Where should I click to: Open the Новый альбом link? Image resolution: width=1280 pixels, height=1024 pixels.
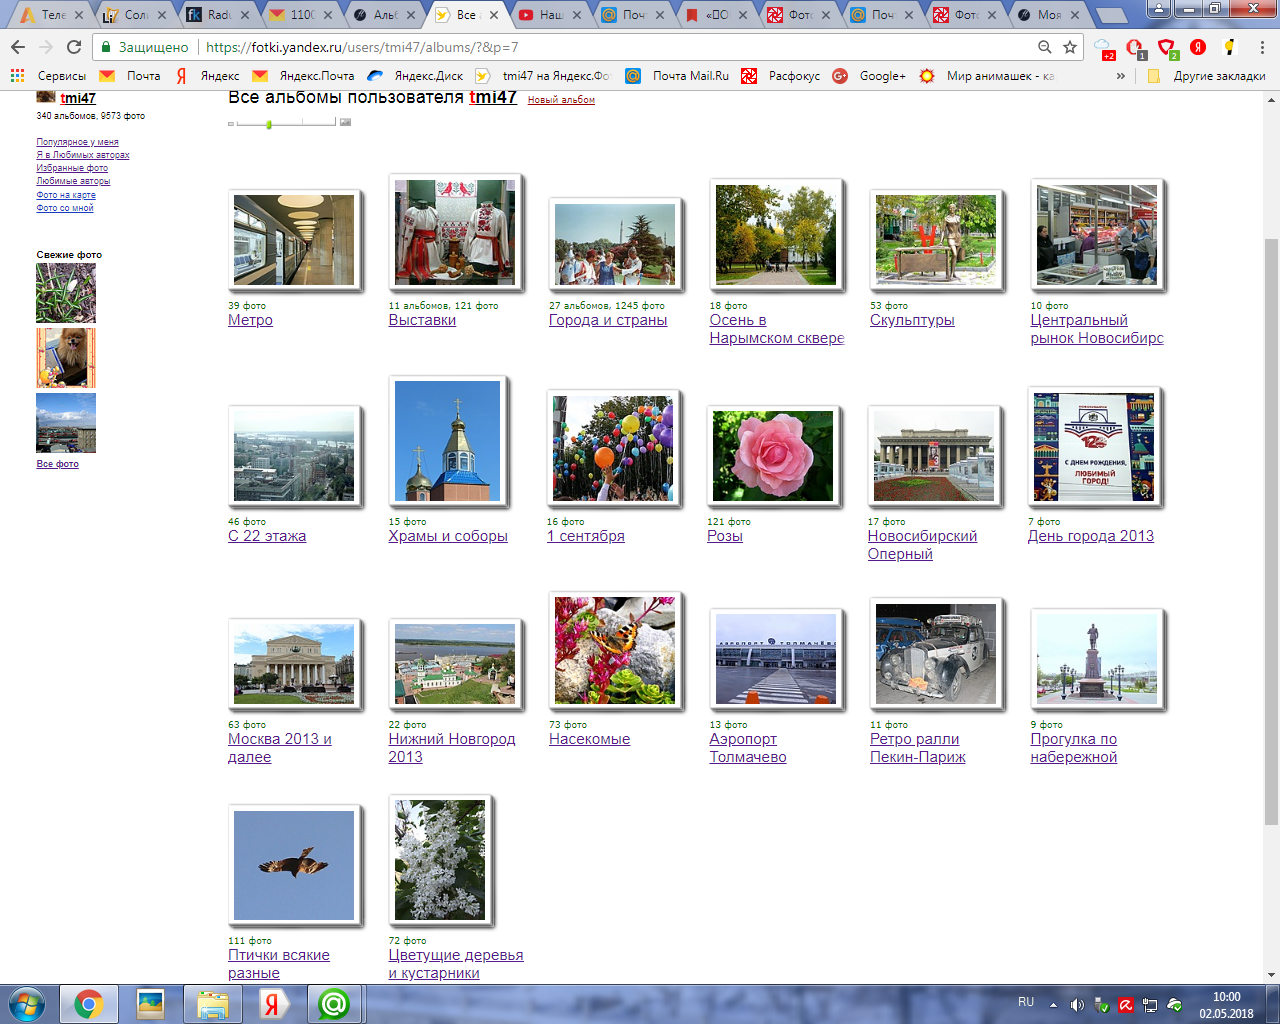coord(561,100)
